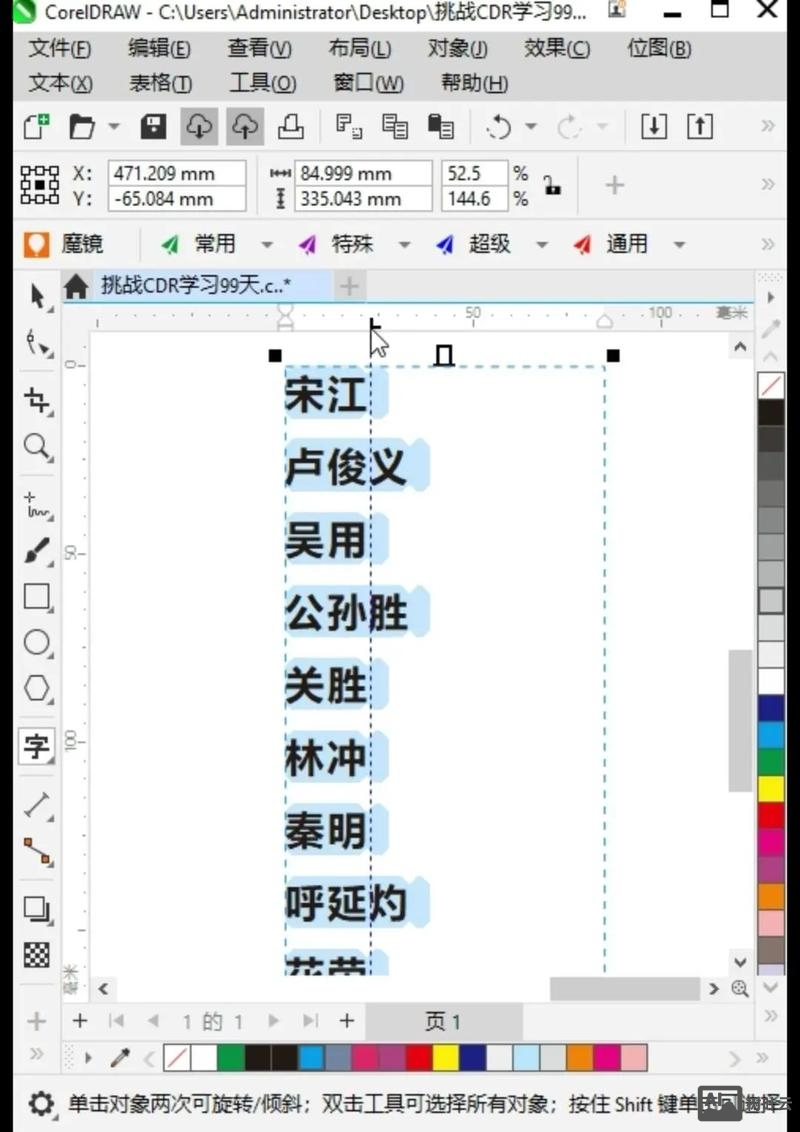This screenshot has height=1132, width=800.
Task: Expand the 常用 dropdown in the 魔镜 toolbar
Action: tap(266, 243)
